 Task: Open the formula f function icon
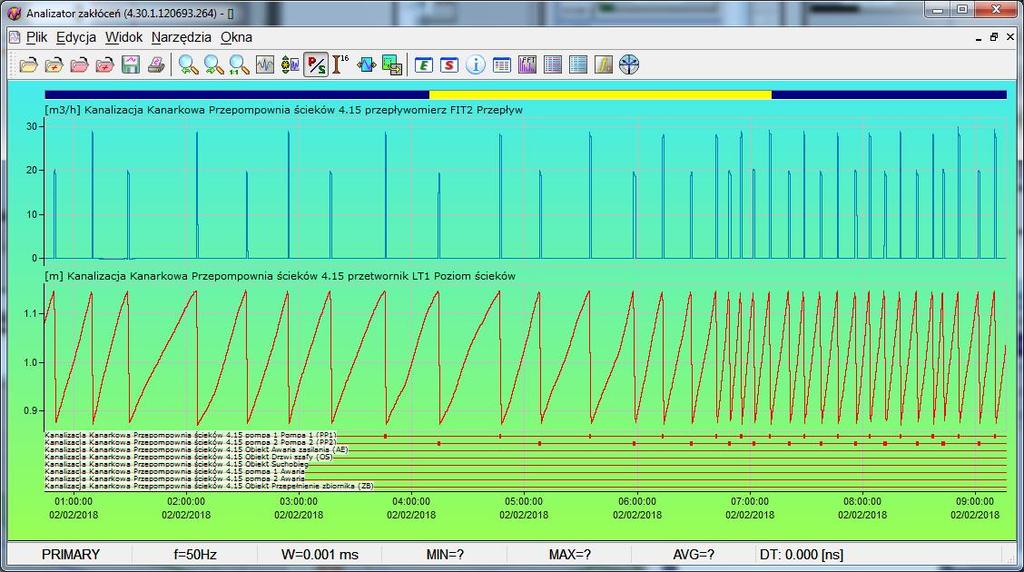pyautogui.click(x=603, y=65)
